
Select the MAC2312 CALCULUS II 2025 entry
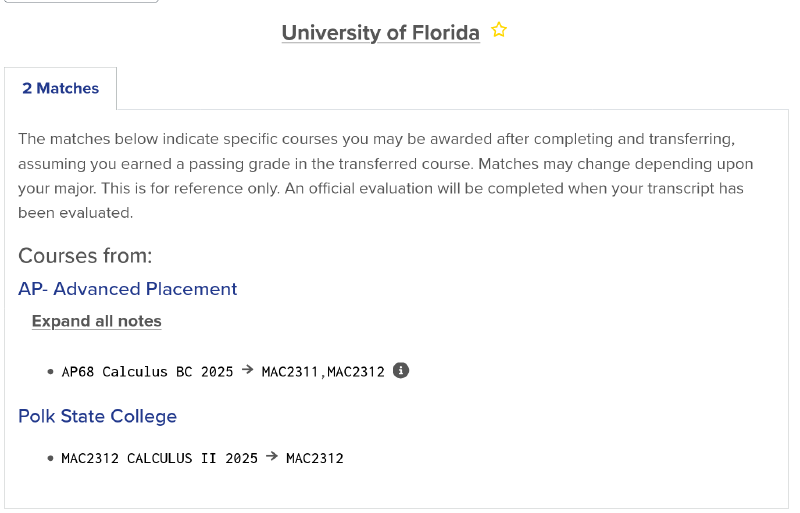pos(159,459)
